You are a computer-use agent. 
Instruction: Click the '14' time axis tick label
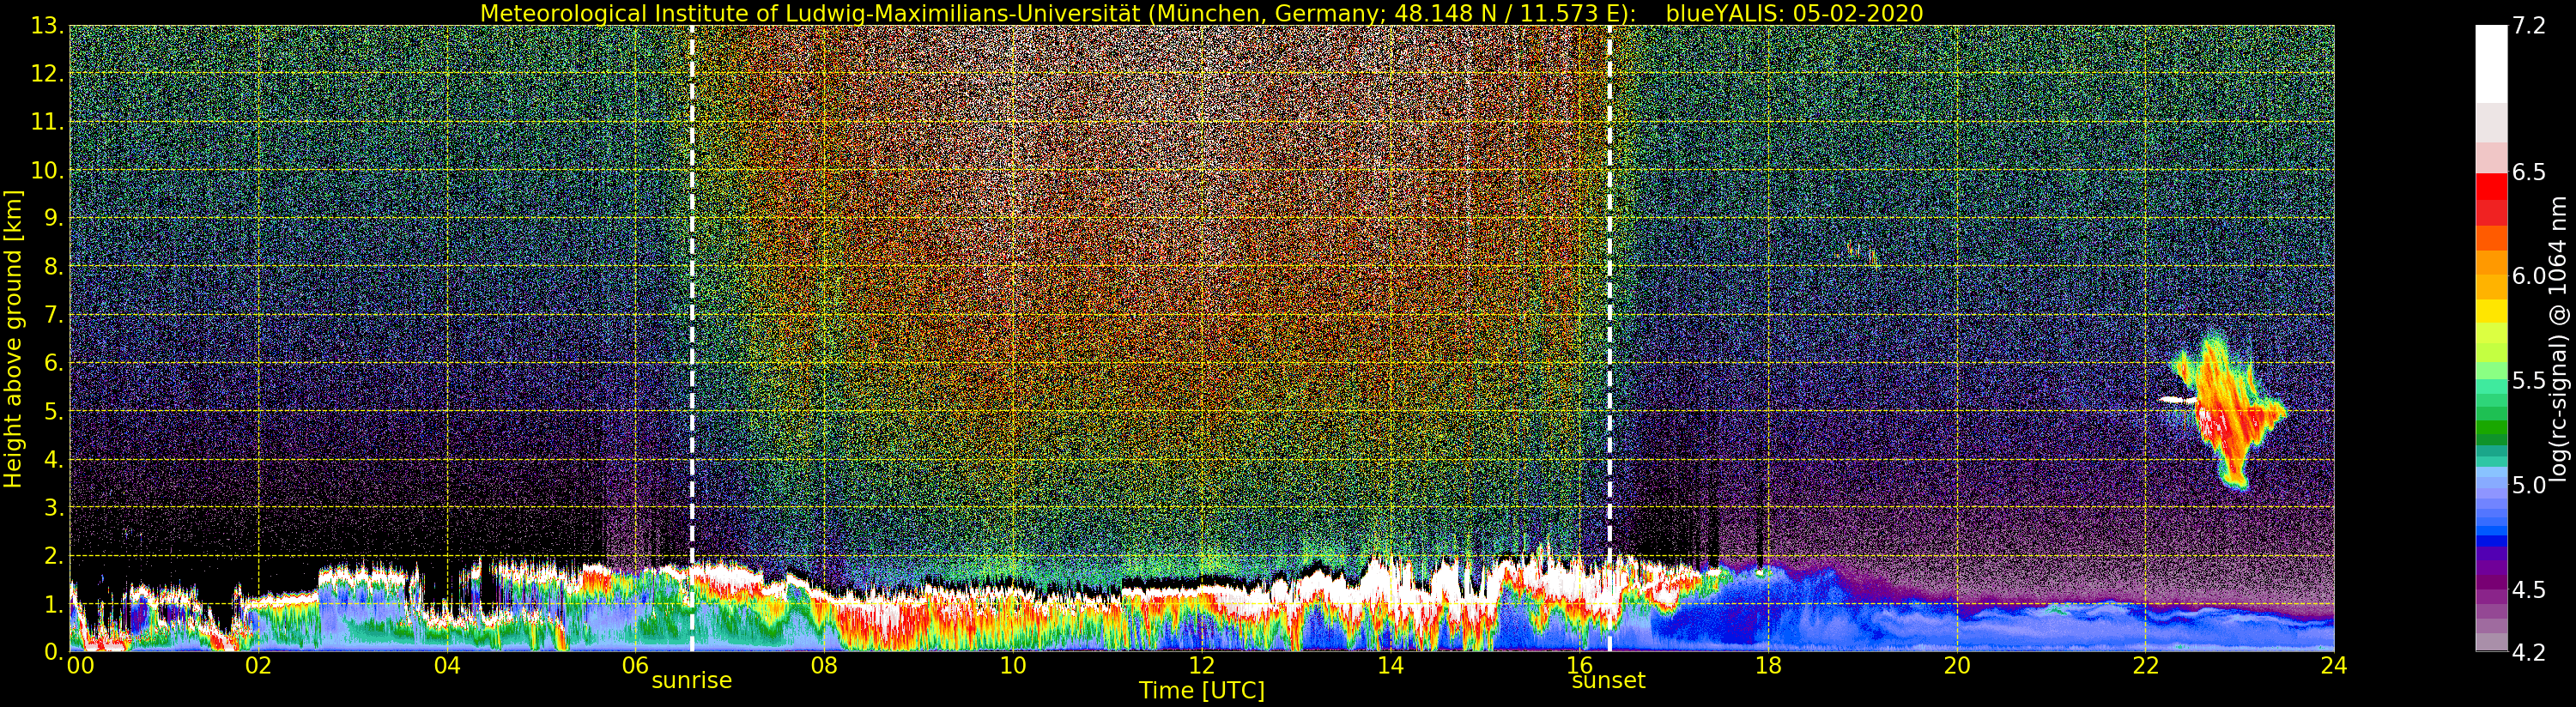click(x=1390, y=665)
